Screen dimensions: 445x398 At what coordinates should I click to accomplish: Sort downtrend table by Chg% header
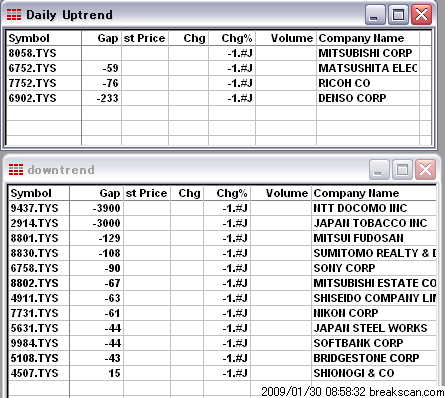pos(227,193)
